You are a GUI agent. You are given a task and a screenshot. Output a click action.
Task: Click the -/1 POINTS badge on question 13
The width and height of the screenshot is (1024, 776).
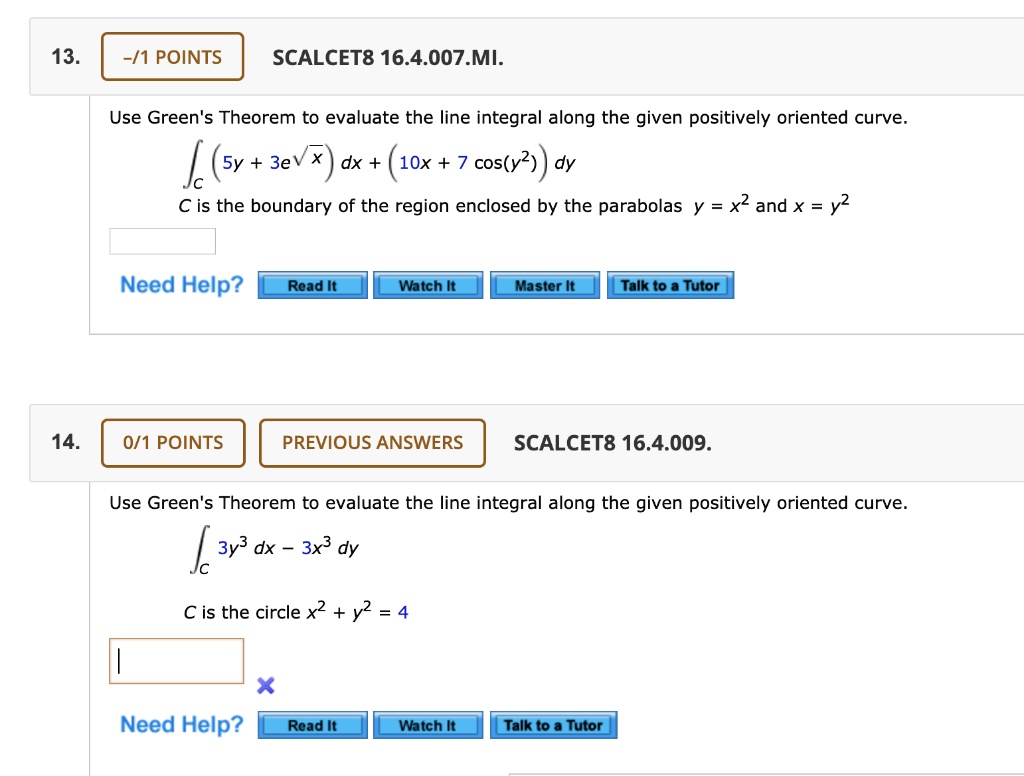click(x=172, y=56)
